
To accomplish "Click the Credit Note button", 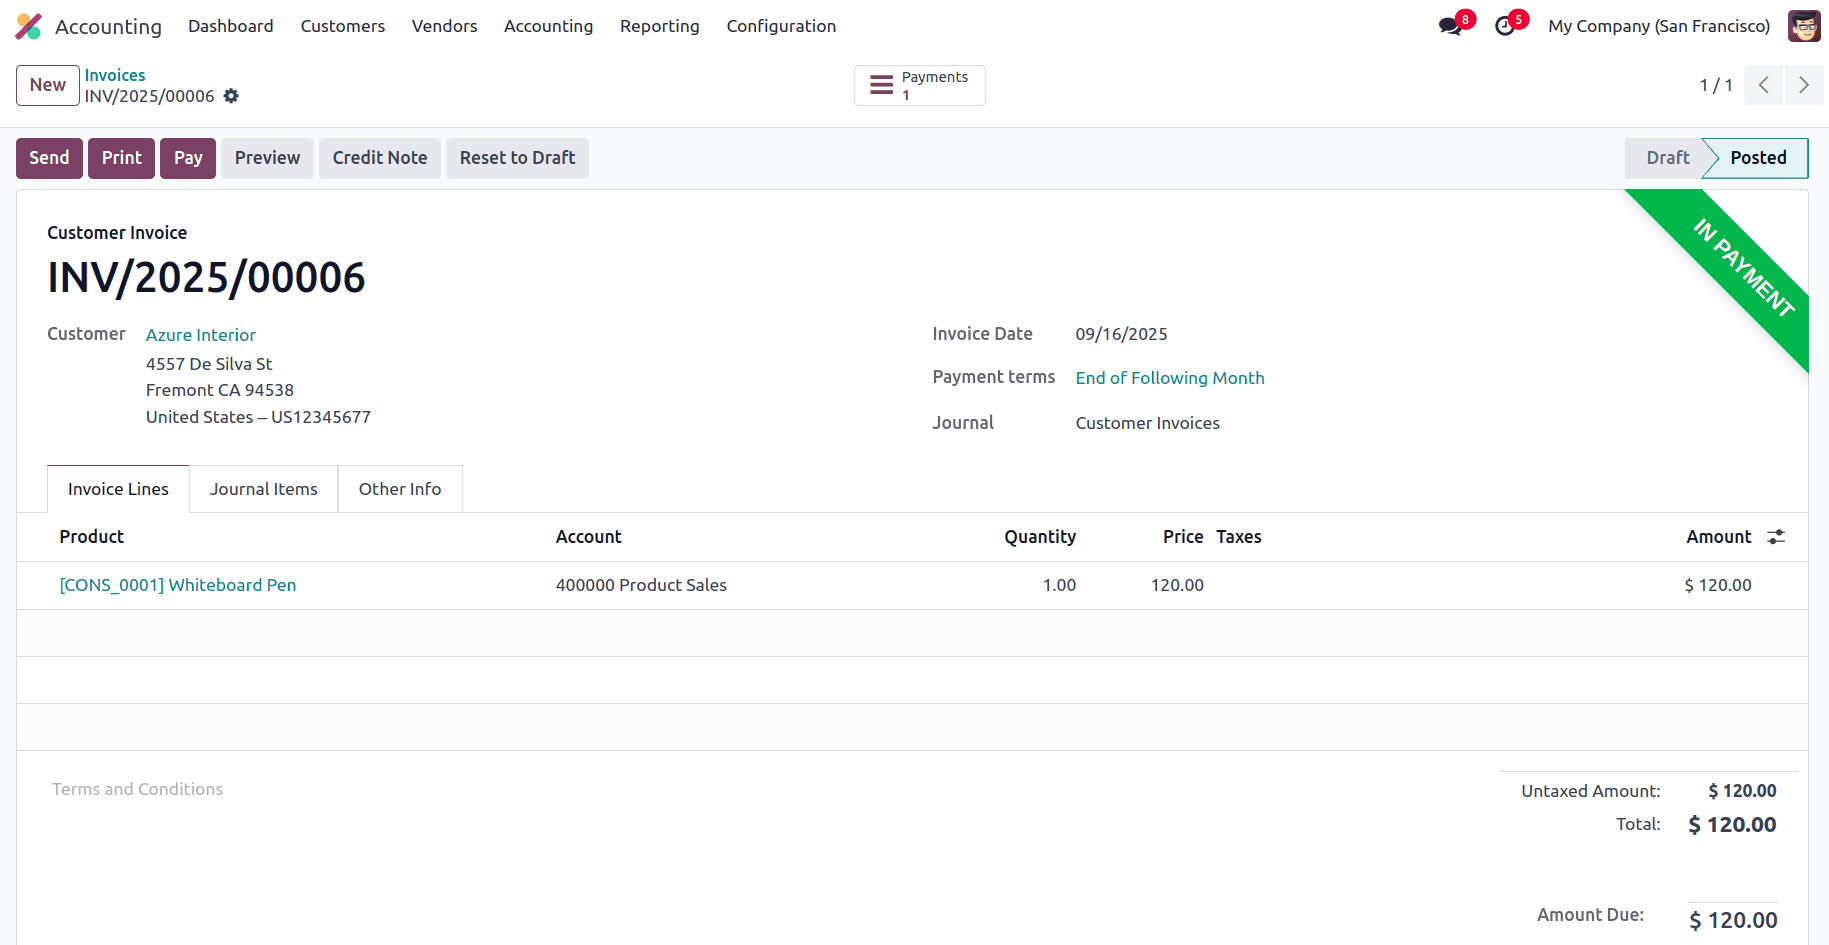I will pyautogui.click(x=379, y=158).
